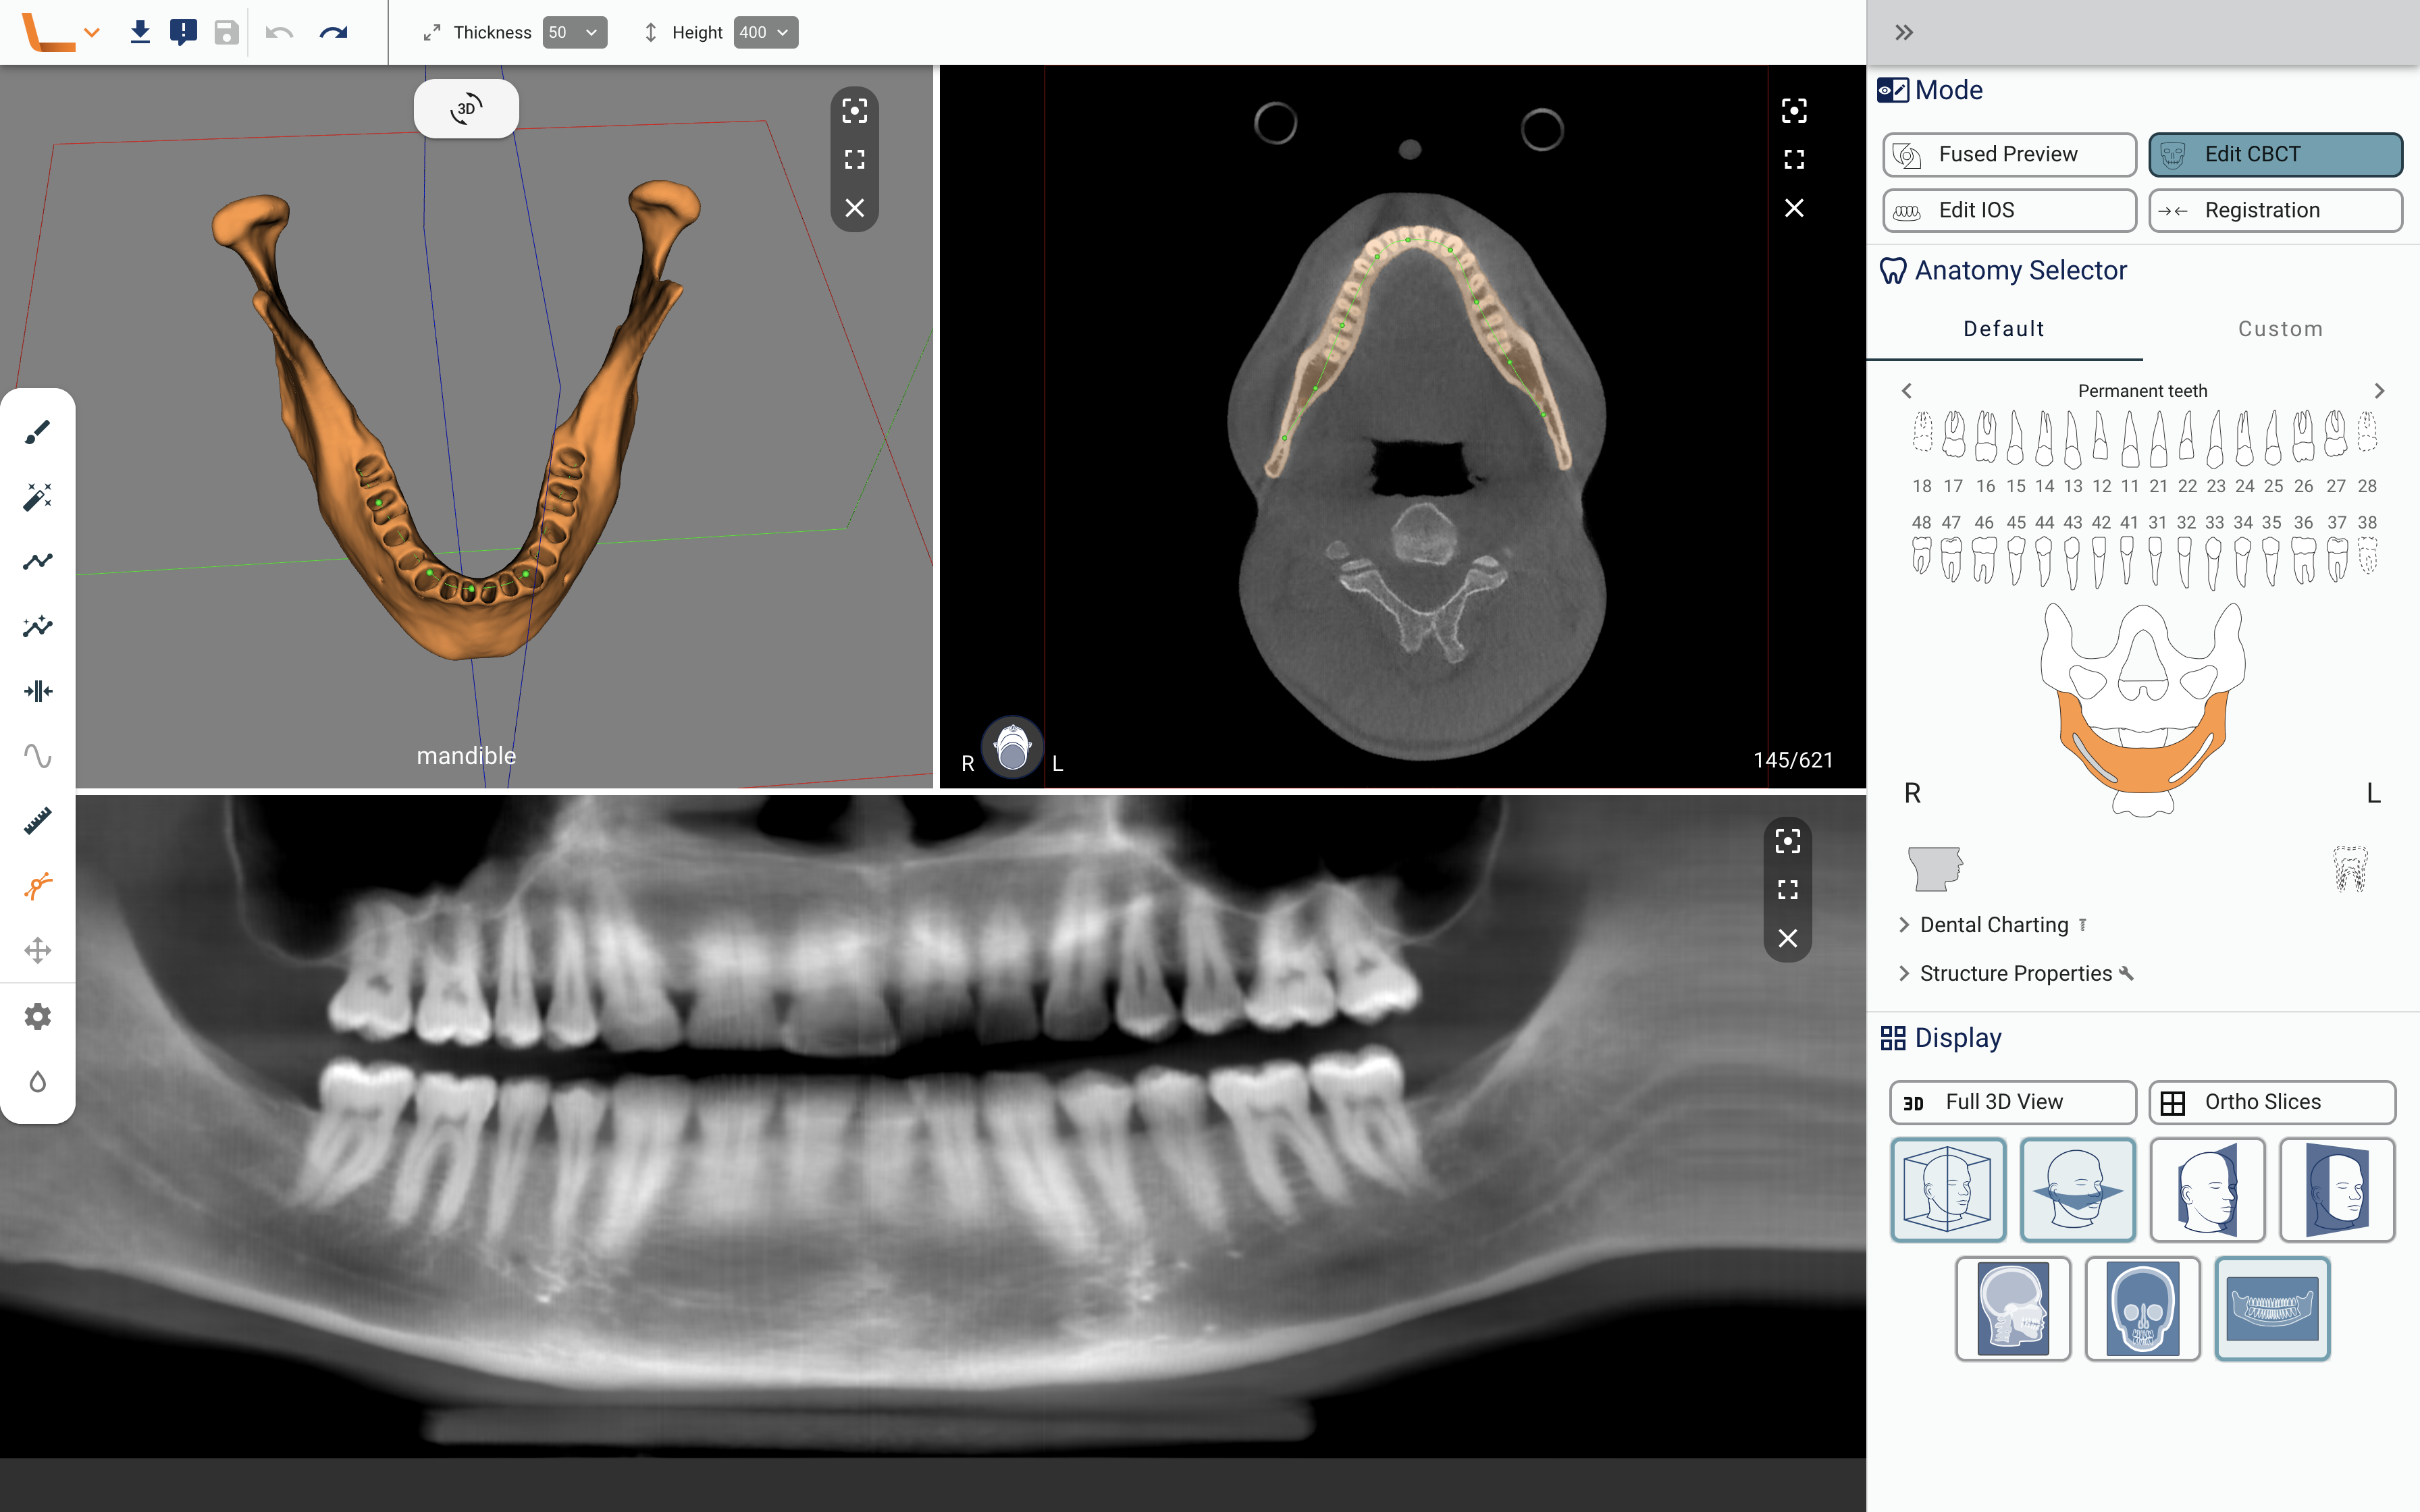Toggle the axial slice head view
This screenshot has width=2420, height=1512.
pyautogui.click(x=2077, y=1190)
